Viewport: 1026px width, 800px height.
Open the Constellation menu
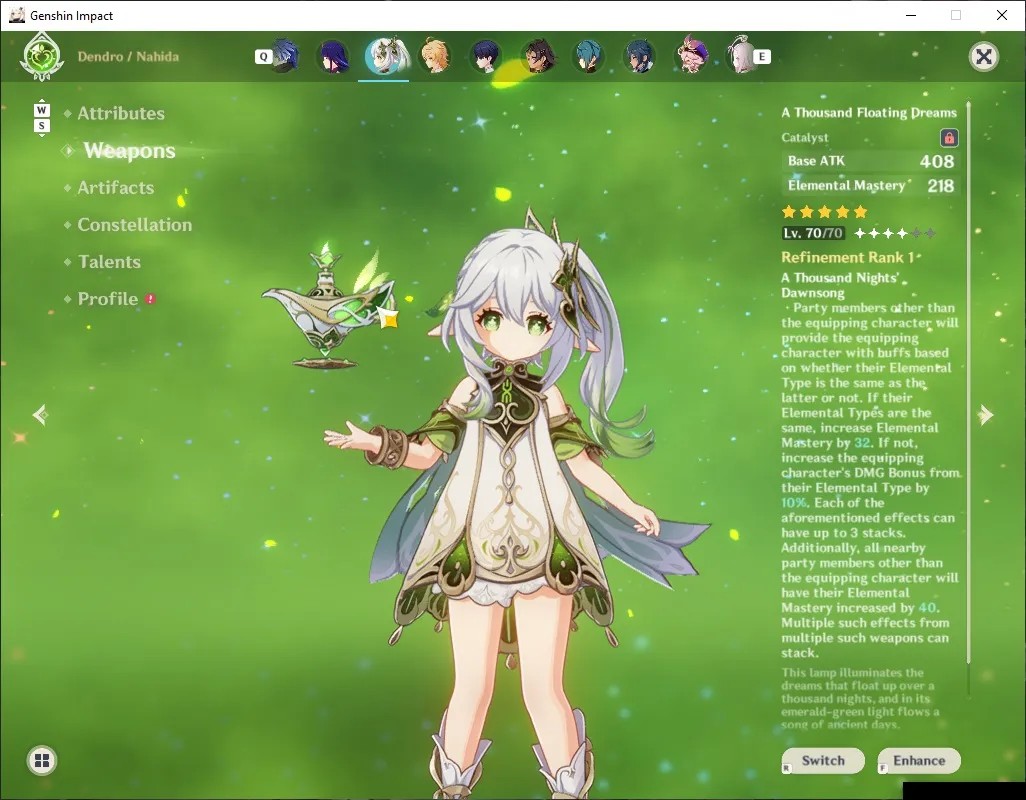(135, 224)
